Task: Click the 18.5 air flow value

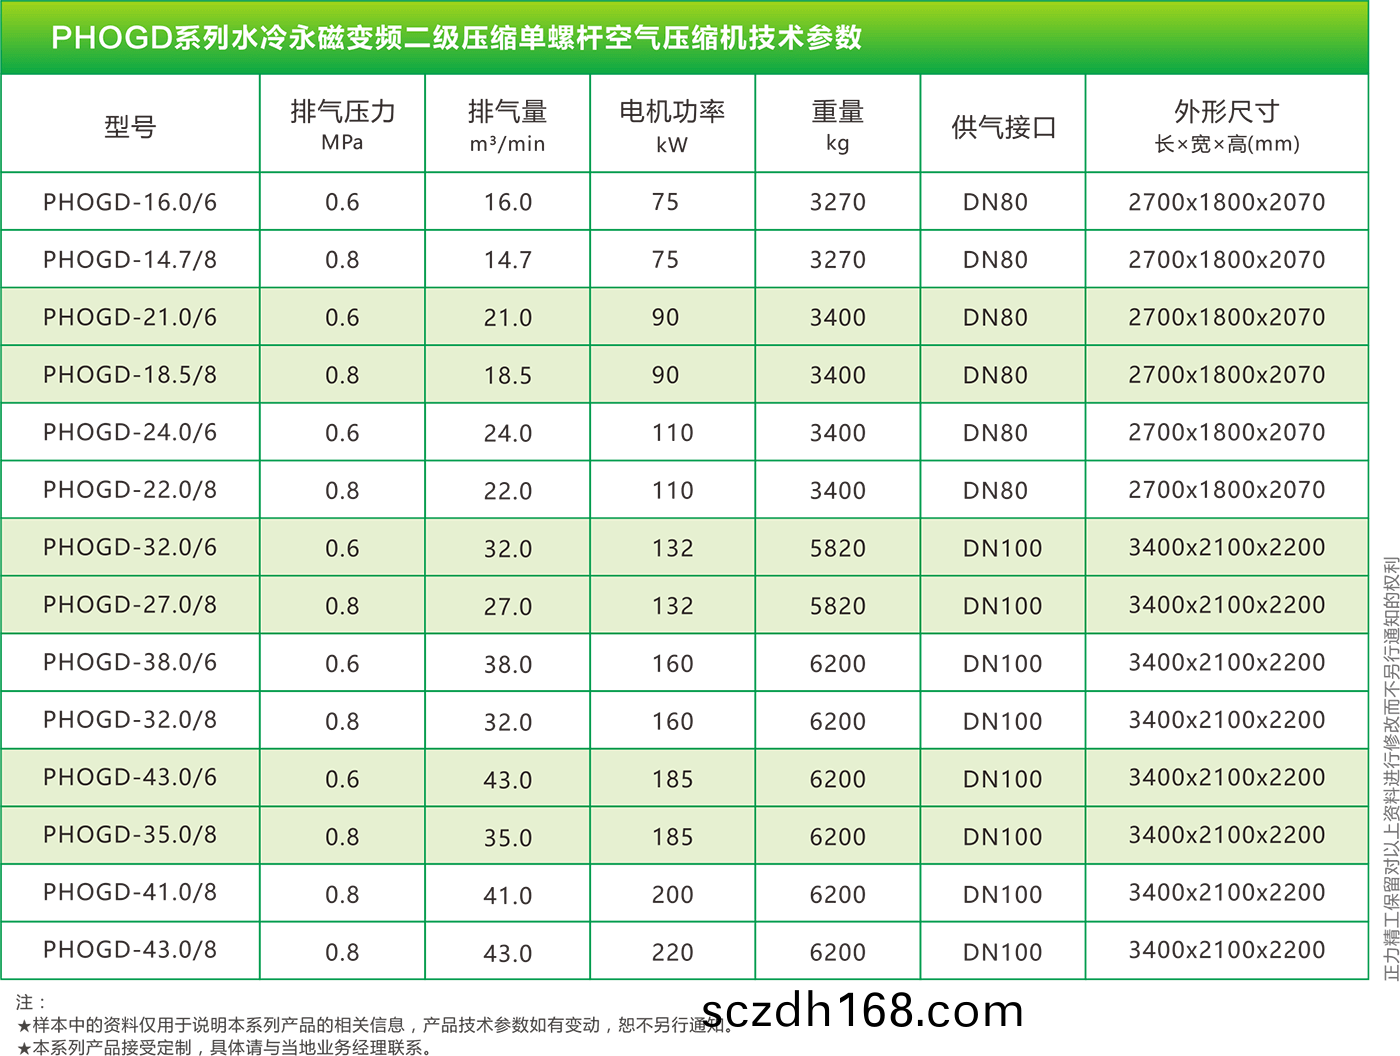Action: click(x=508, y=375)
